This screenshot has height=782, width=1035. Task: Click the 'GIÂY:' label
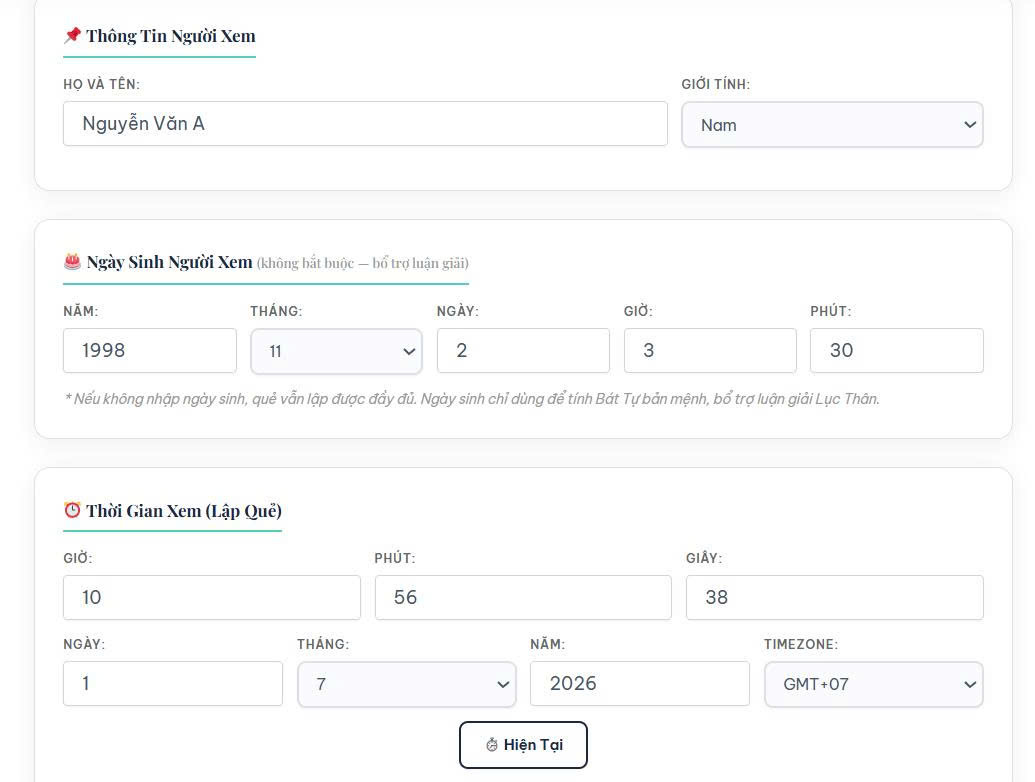point(704,558)
